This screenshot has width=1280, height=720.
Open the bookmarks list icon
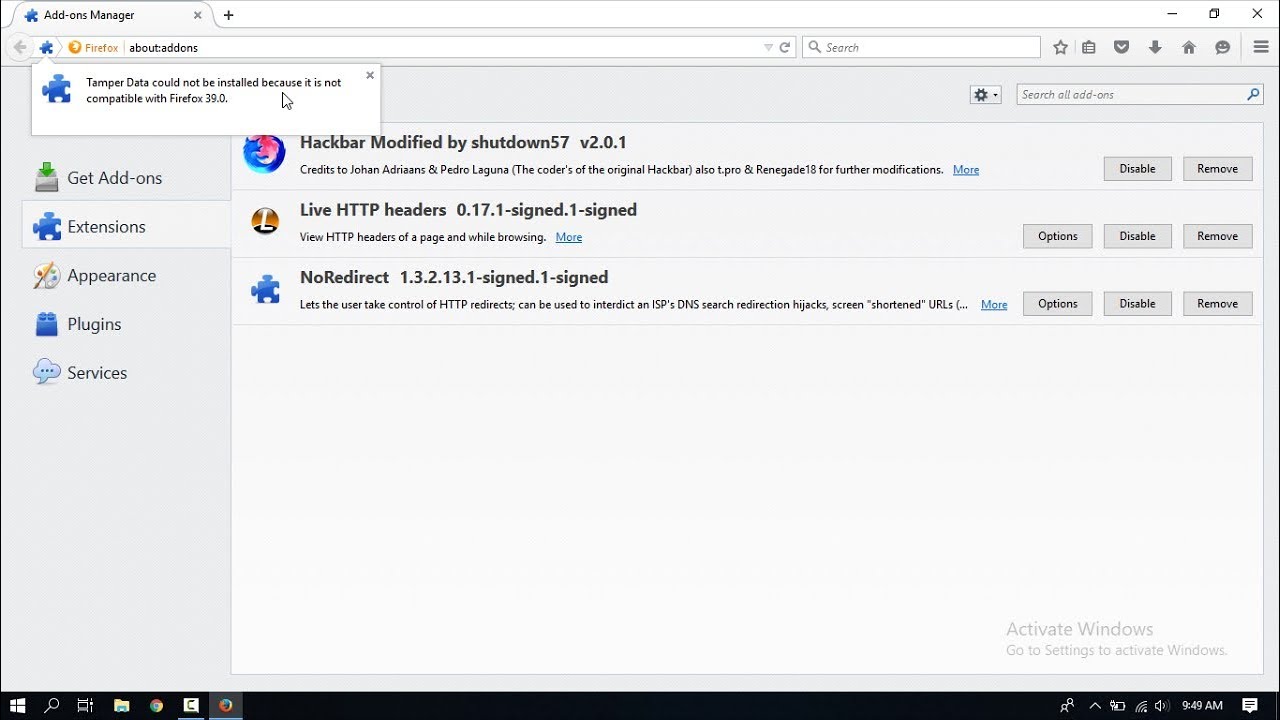(x=1089, y=47)
